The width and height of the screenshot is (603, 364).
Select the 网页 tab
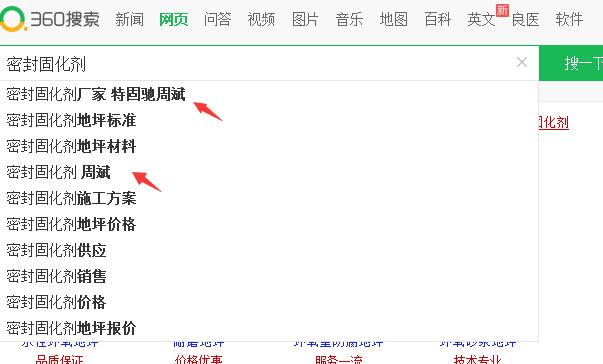click(173, 19)
